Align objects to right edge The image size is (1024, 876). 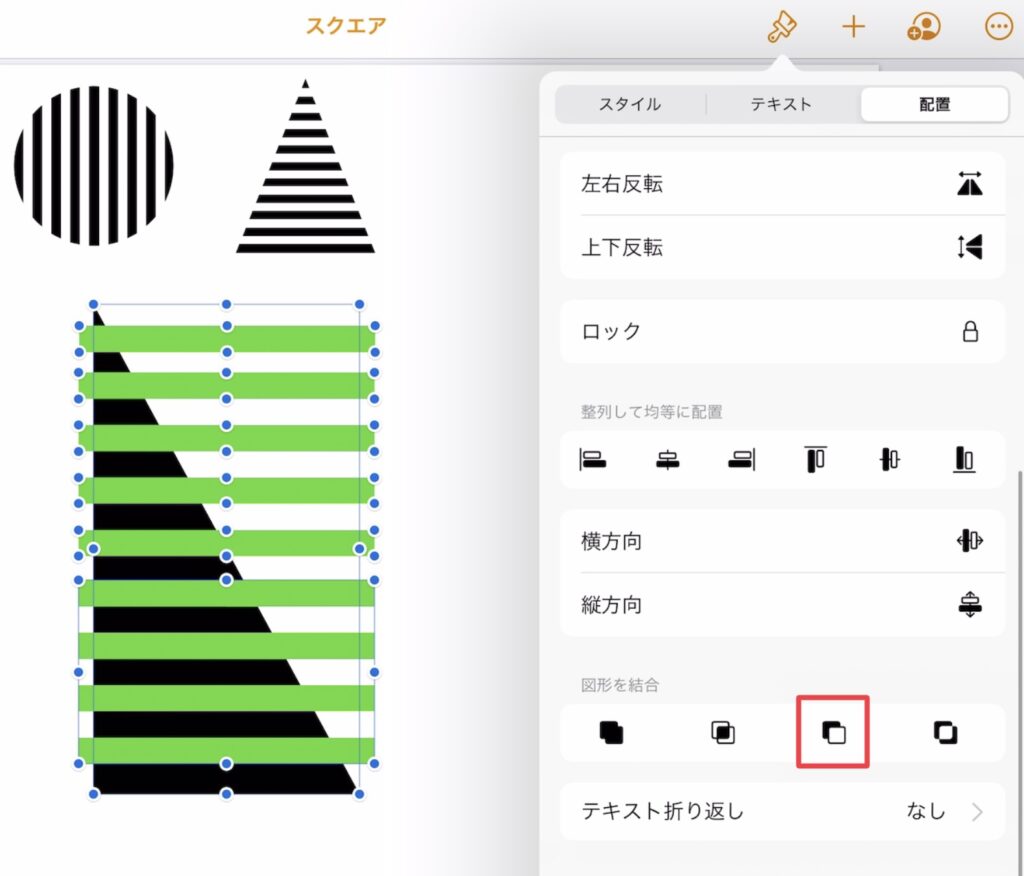742,459
